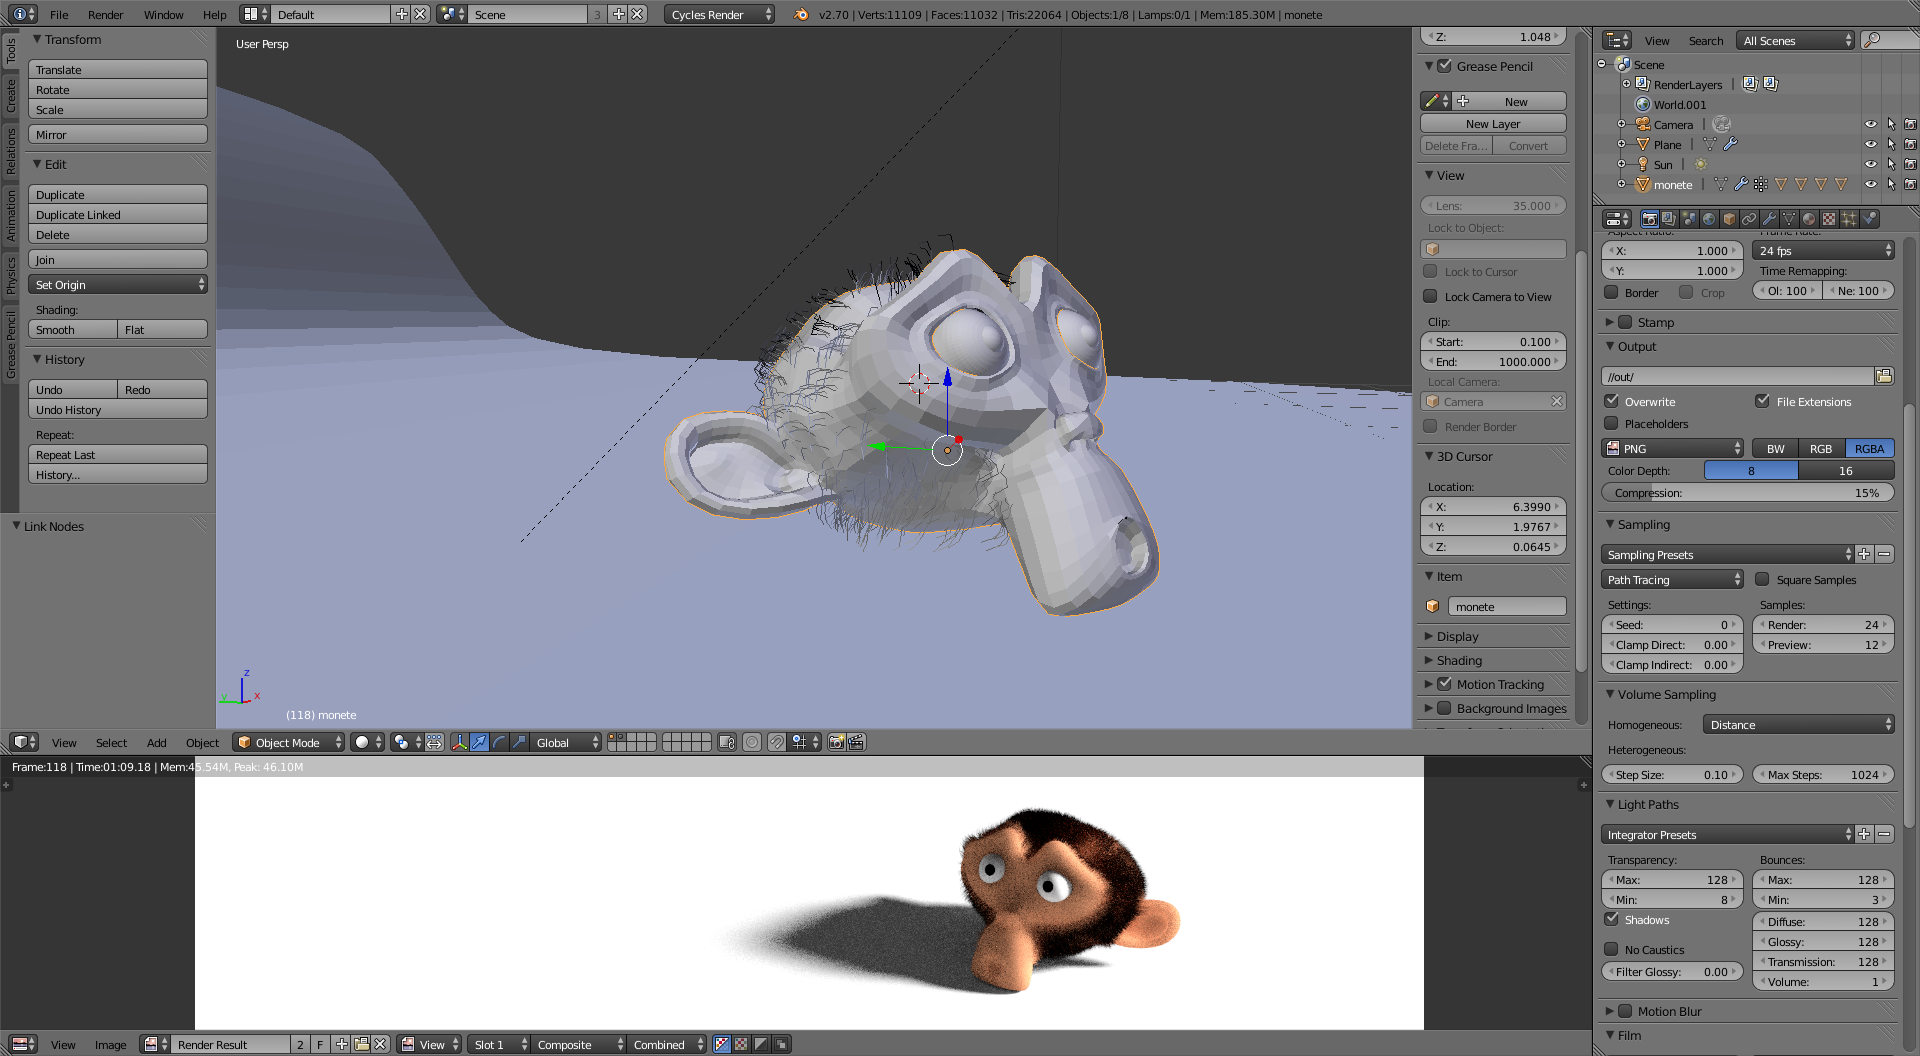Open the Render properties tab (camera icon)
Screen dimensions: 1920x1056
[1649, 219]
